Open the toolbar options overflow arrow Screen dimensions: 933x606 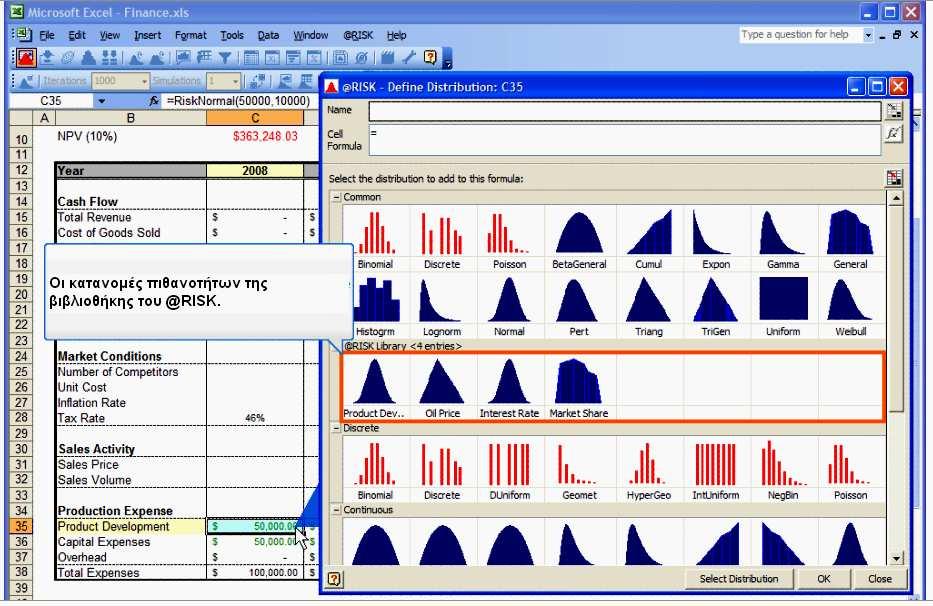[x=447, y=58]
